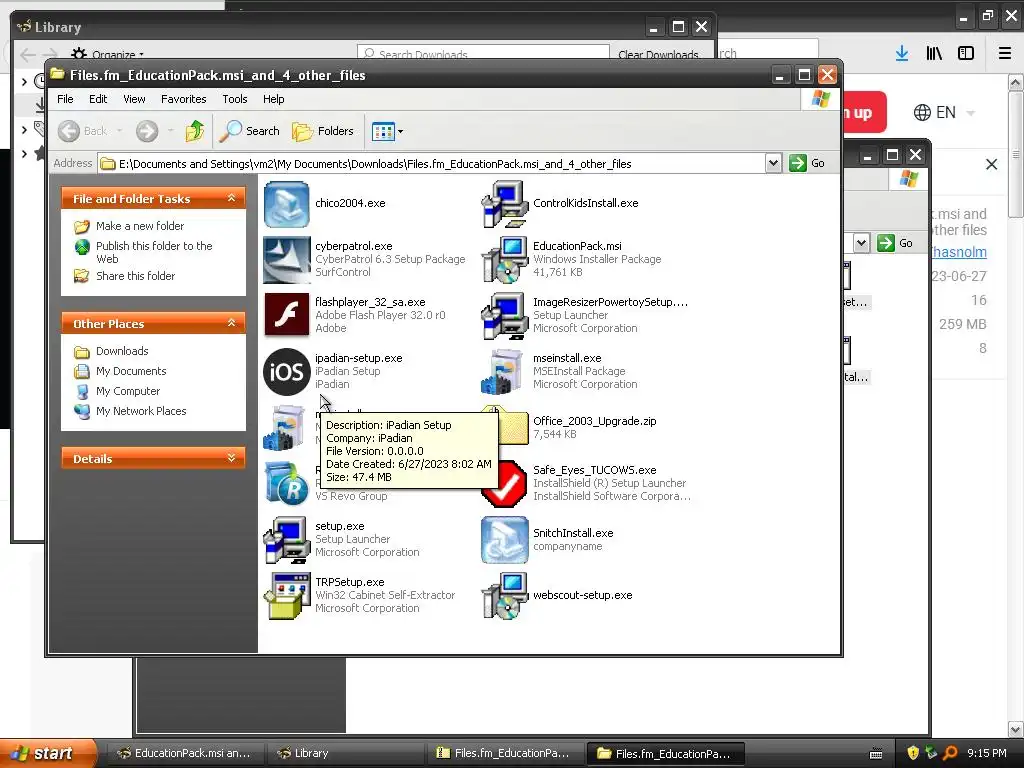
Task: Select the Revo Group installer icon
Action: click(286, 484)
